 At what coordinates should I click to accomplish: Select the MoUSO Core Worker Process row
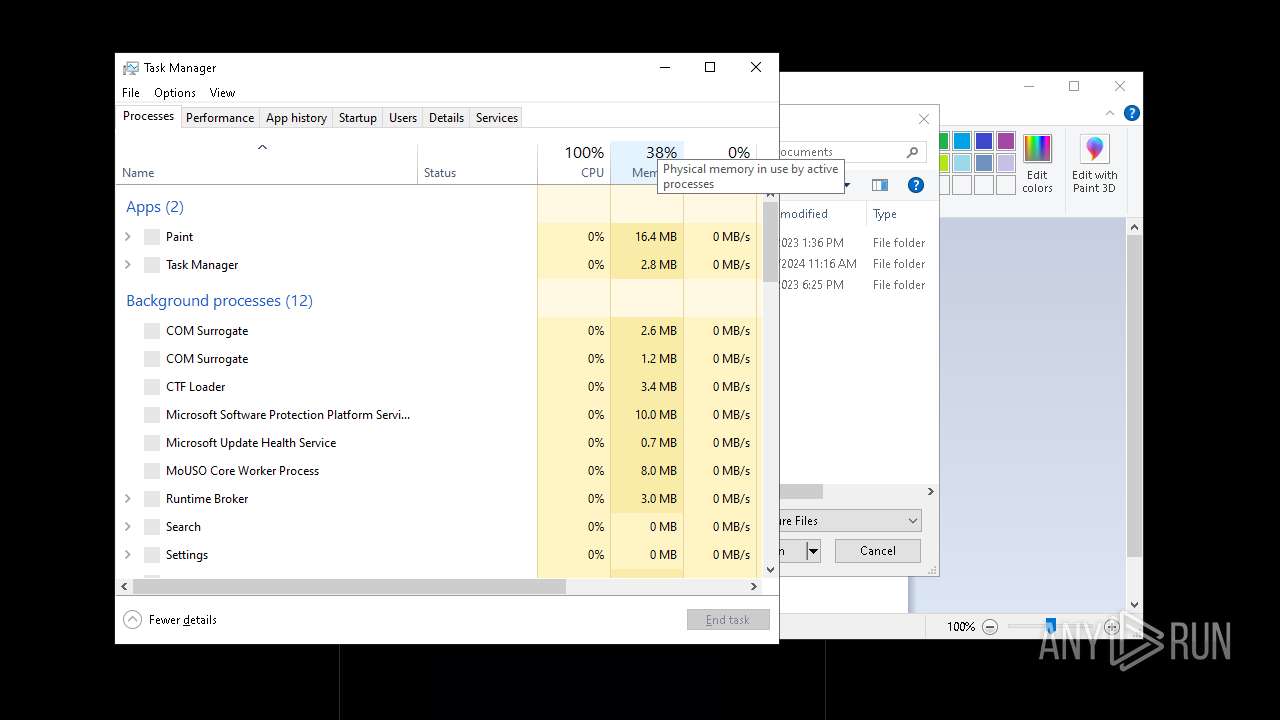tap(439, 471)
